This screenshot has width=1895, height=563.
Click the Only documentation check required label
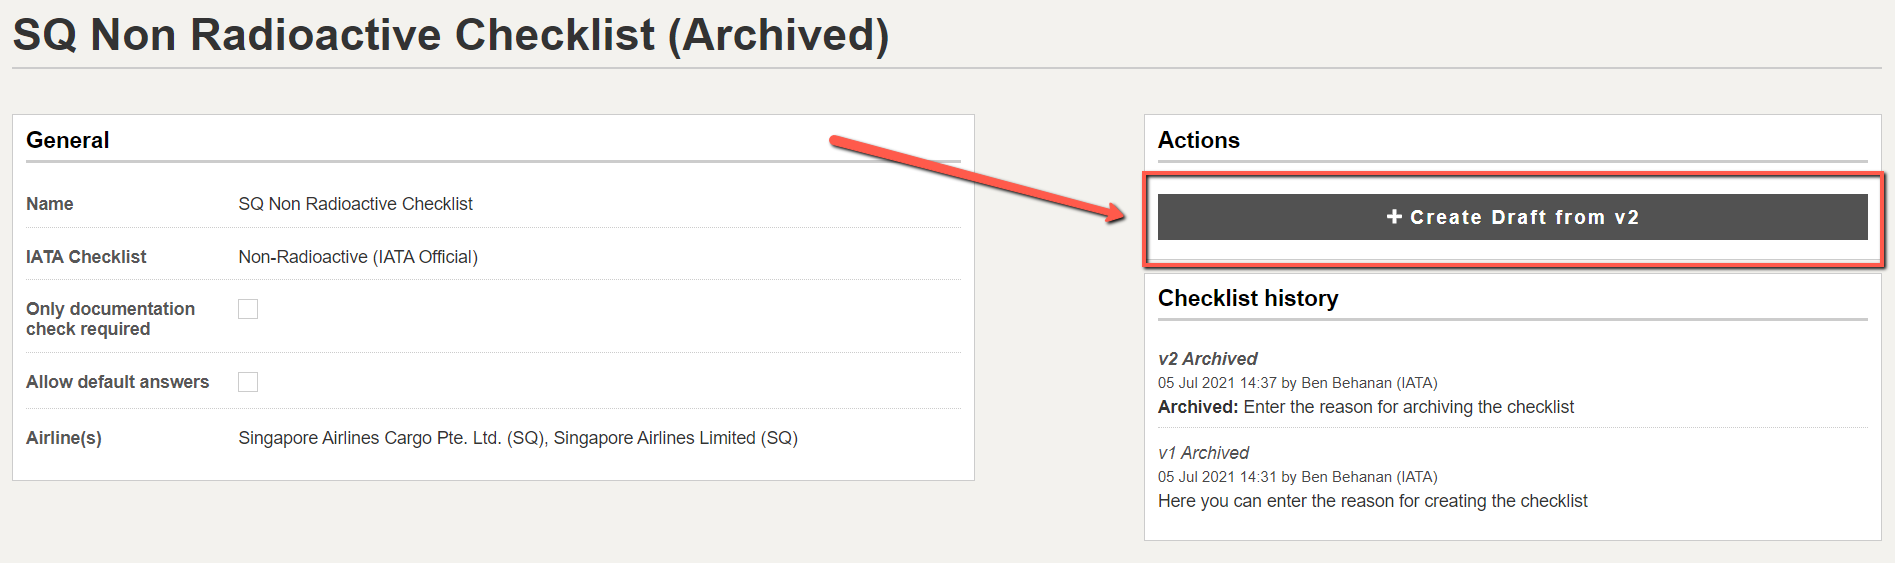[x=110, y=319]
